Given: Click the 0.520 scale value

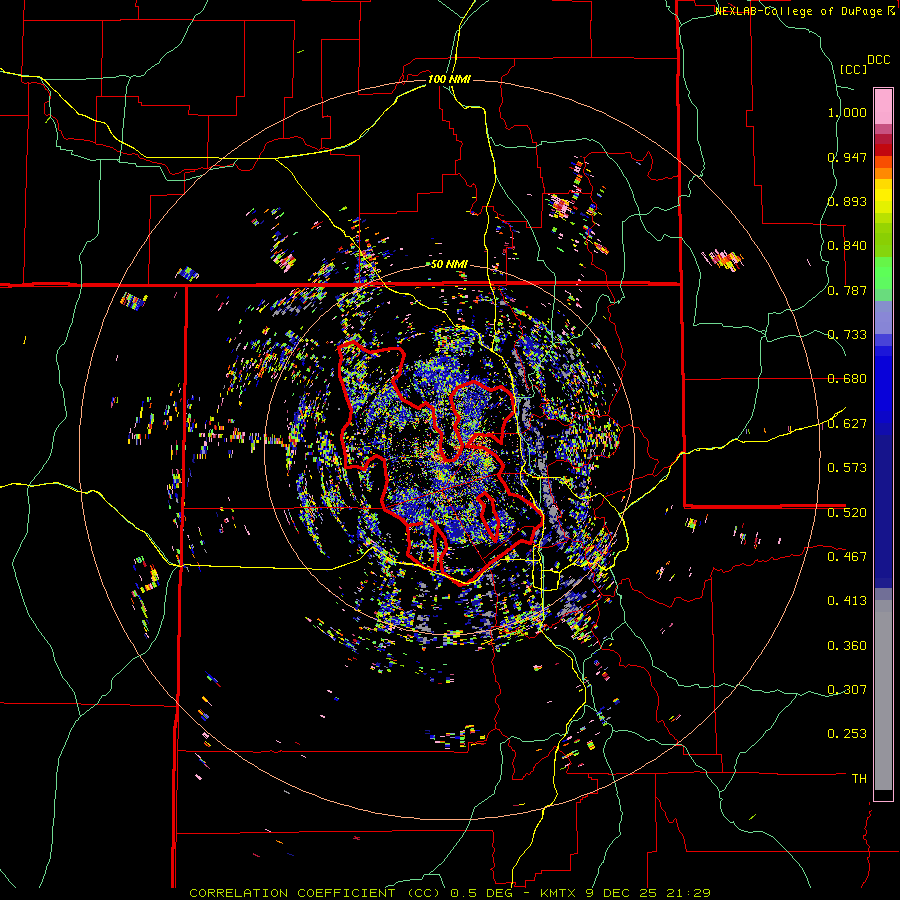Looking at the screenshot, I should tap(847, 513).
